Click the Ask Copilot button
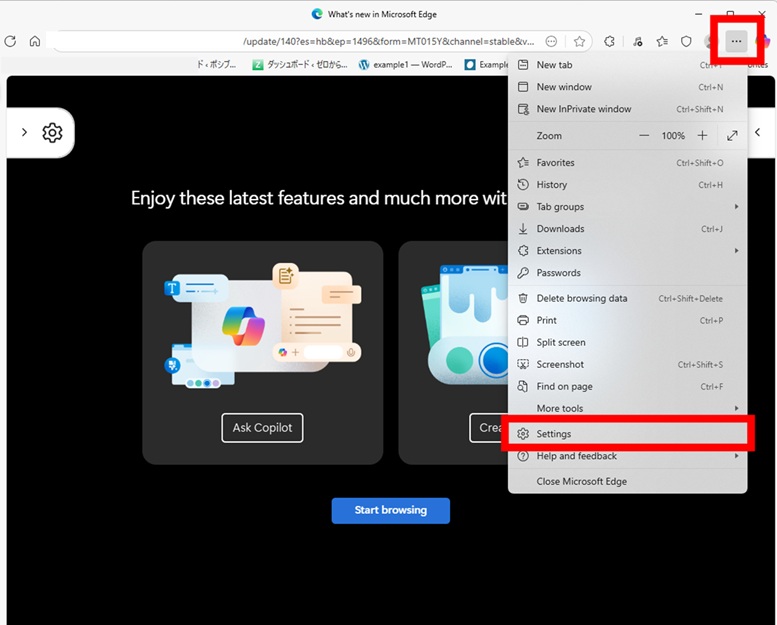Viewport: 777px width, 625px height. (262, 428)
